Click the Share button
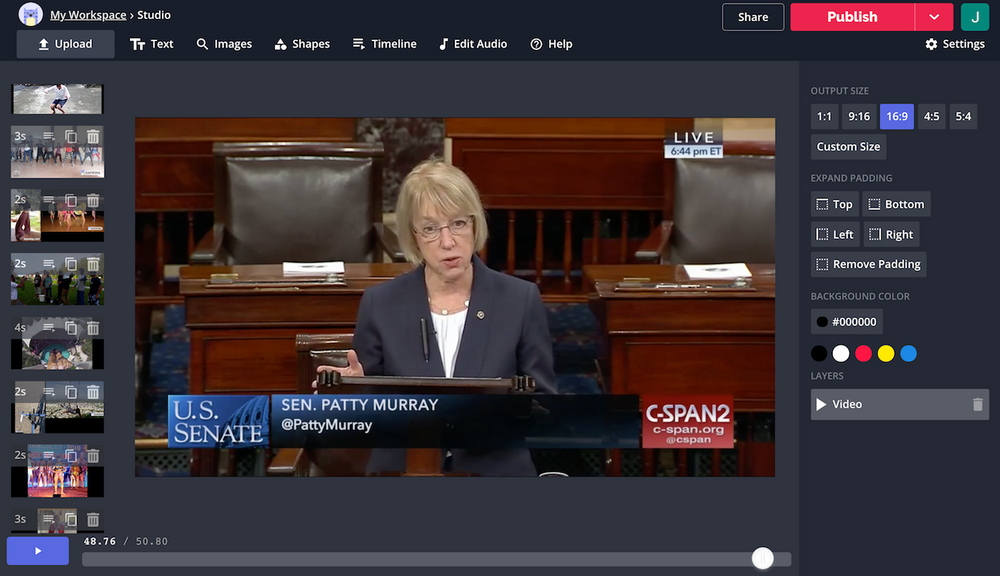This screenshot has width=1000, height=576. 753,17
